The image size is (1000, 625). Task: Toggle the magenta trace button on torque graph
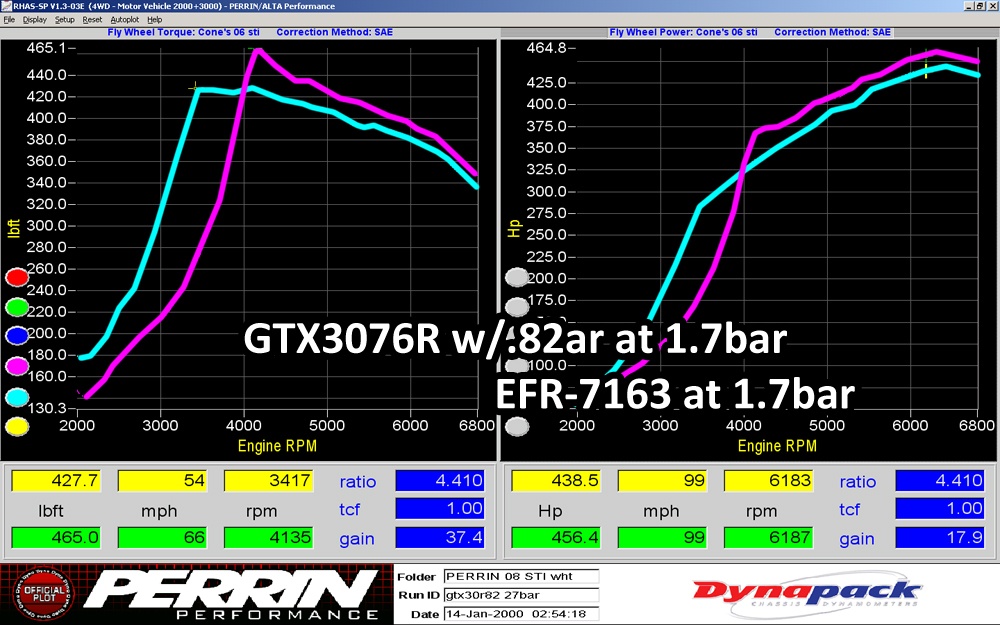tap(17, 366)
